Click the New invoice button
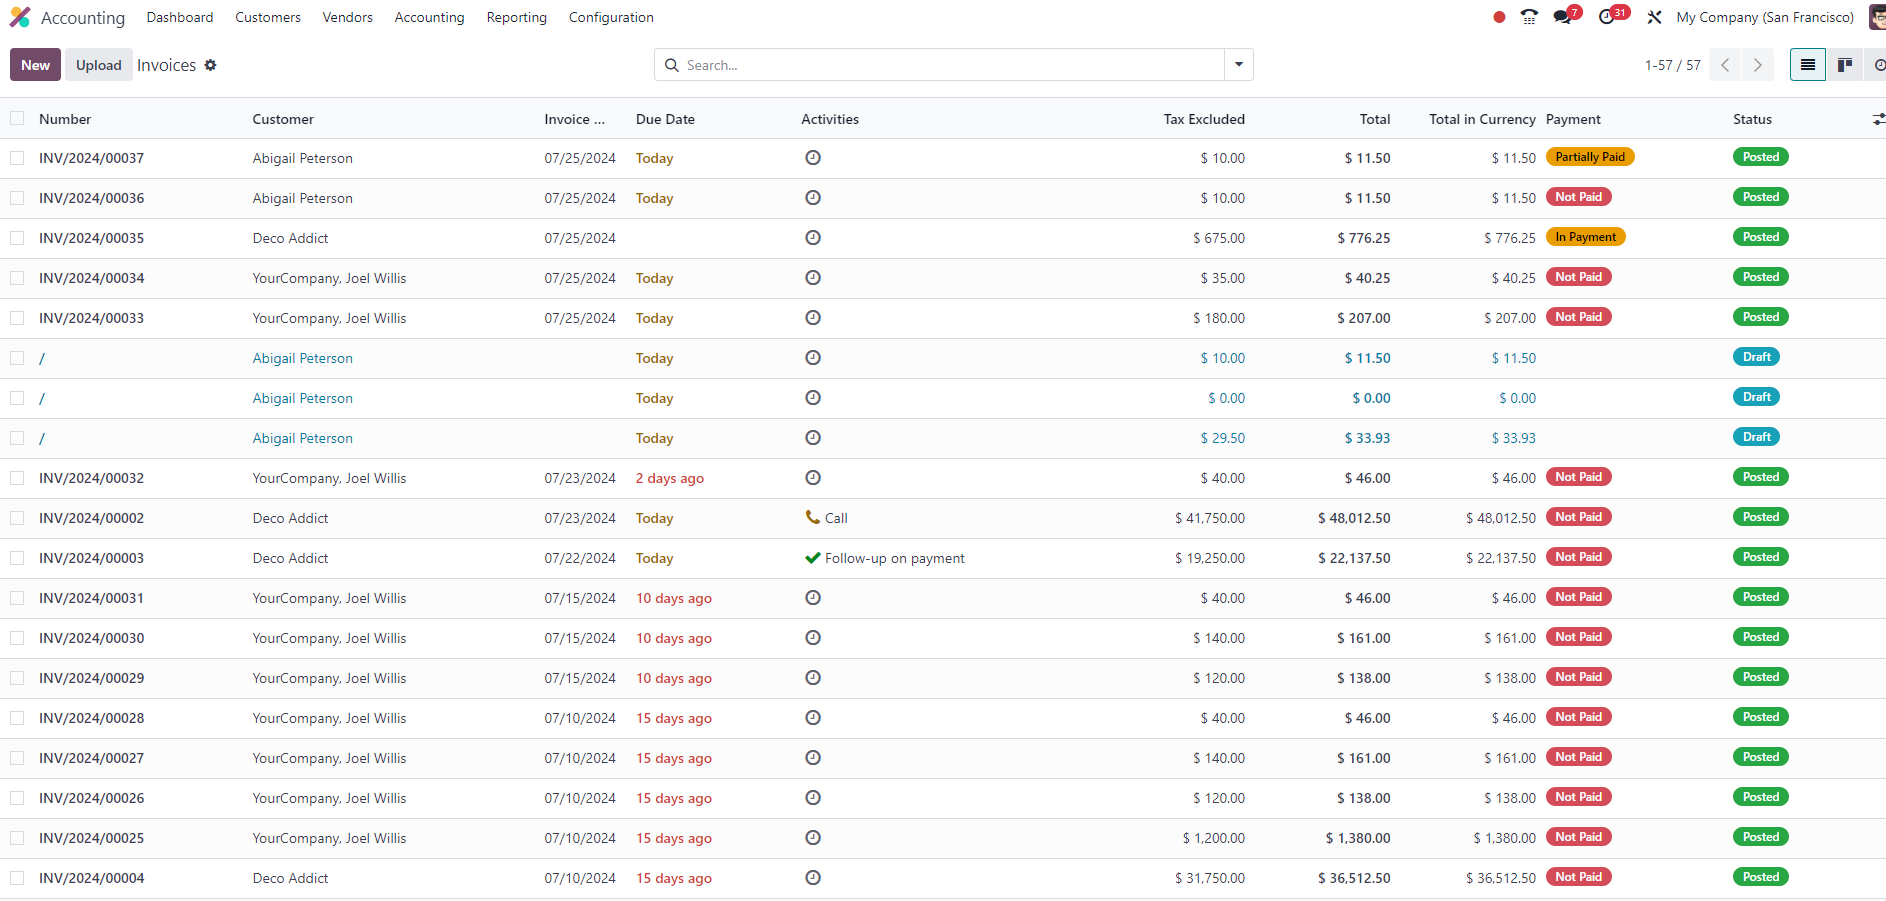The width and height of the screenshot is (1886, 901). (35, 65)
